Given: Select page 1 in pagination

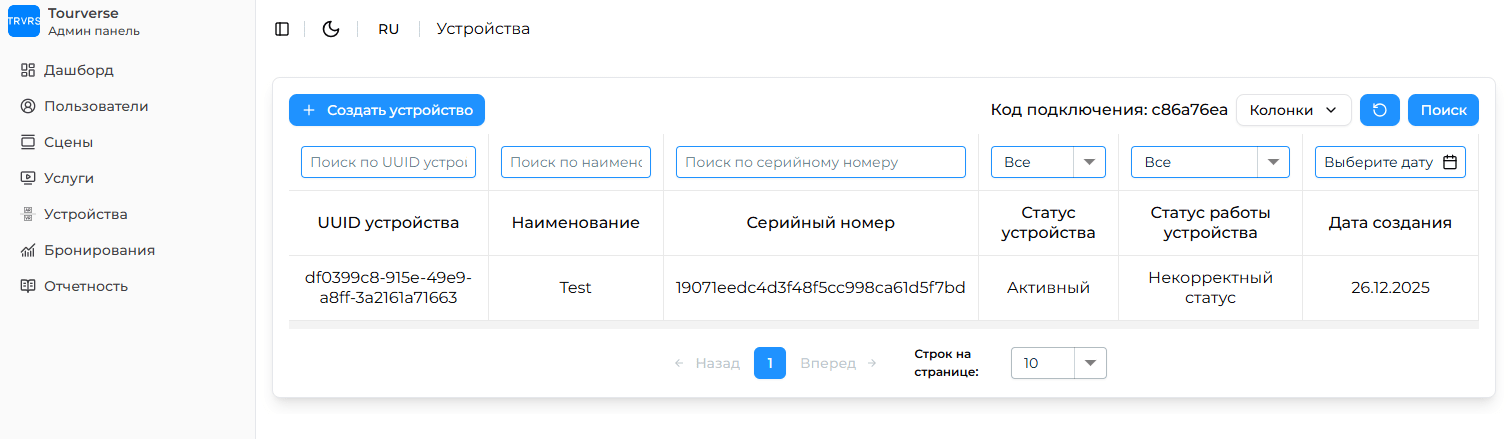Looking at the screenshot, I should [x=770, y=363].
